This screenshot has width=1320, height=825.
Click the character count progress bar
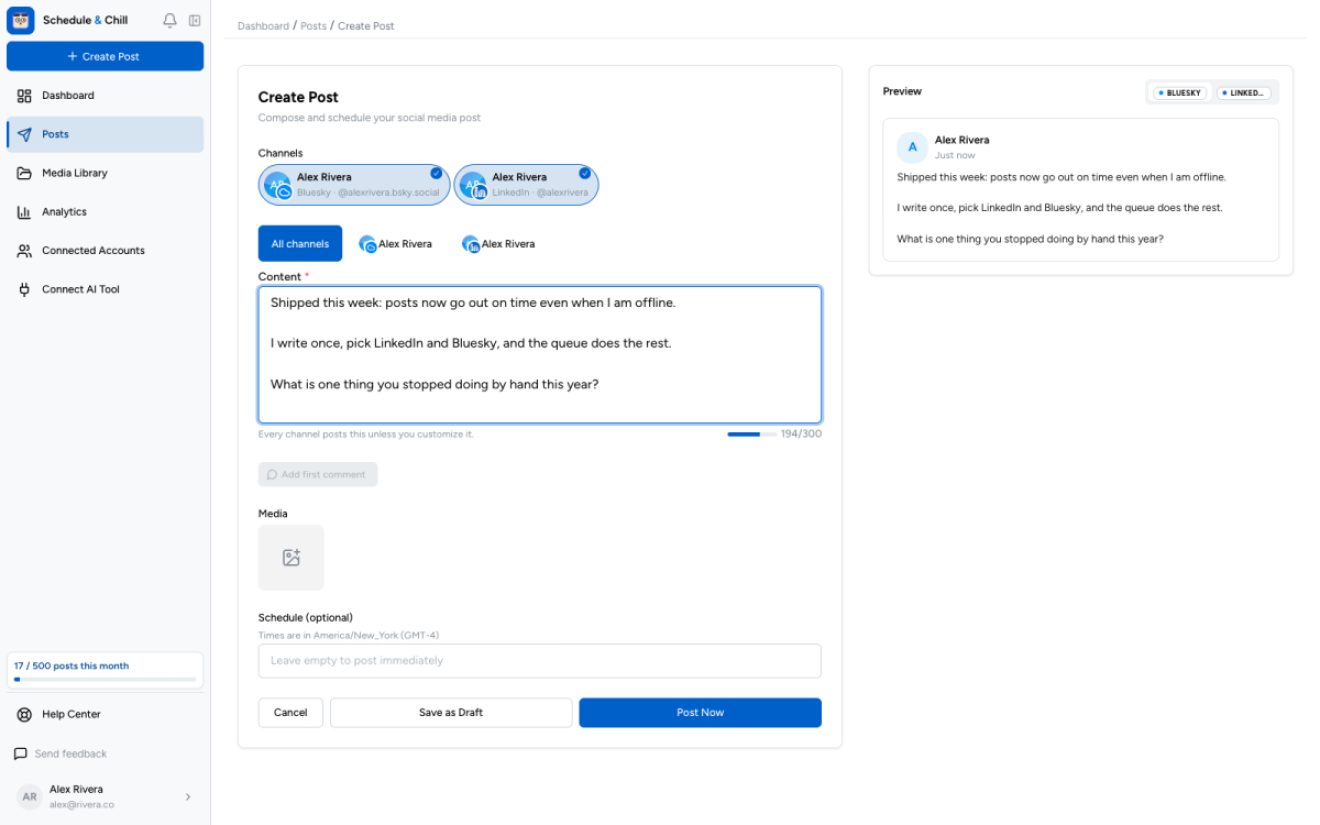coord(751,434)
